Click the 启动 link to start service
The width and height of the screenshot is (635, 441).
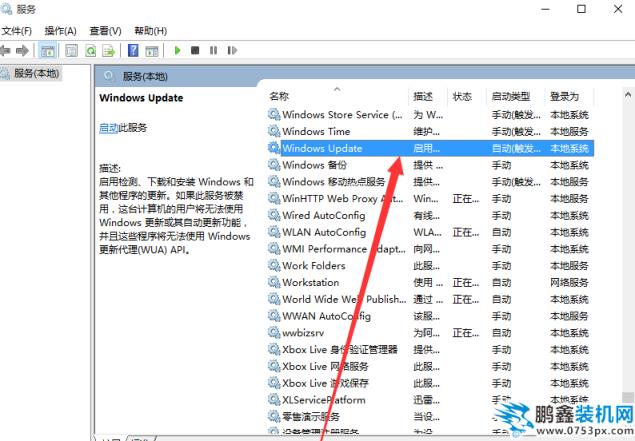point(109,128)
